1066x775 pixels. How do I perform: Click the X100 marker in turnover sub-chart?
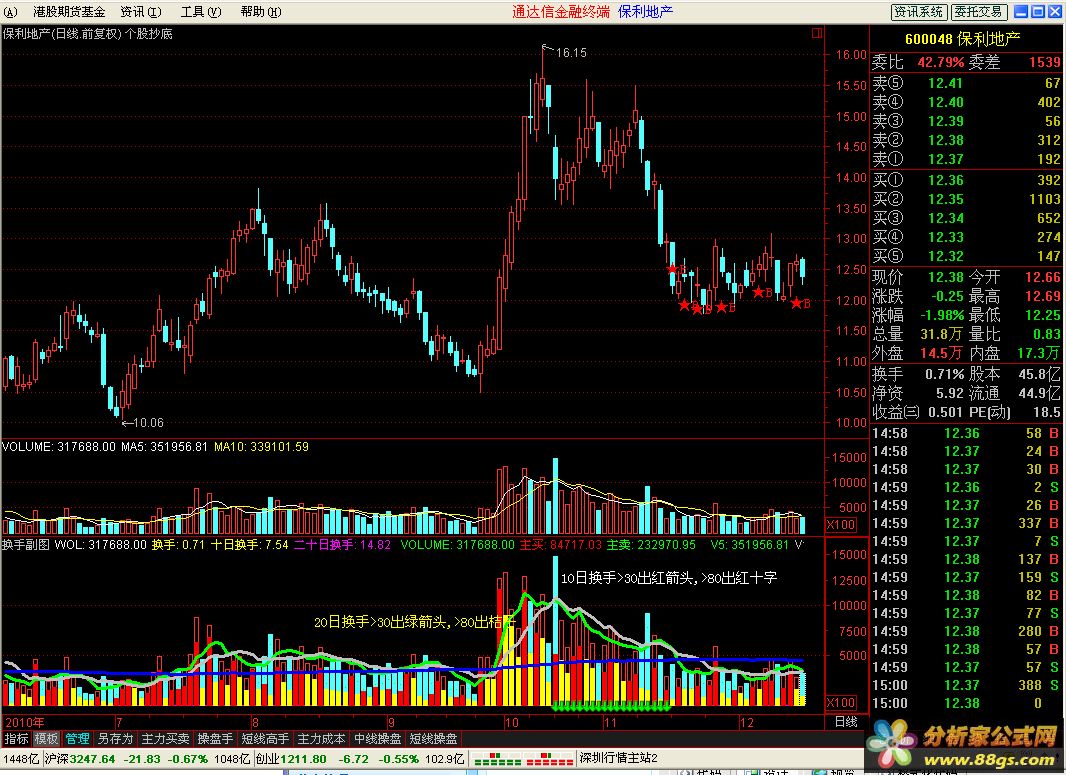point(840,702)
